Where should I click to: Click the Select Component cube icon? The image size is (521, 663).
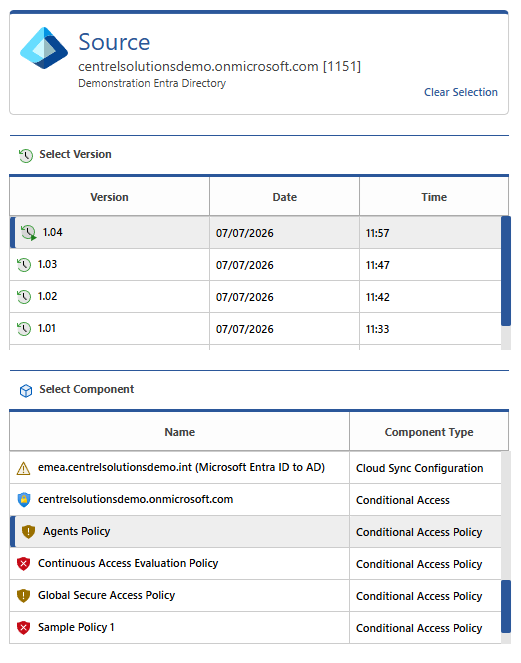coord(26,390)
